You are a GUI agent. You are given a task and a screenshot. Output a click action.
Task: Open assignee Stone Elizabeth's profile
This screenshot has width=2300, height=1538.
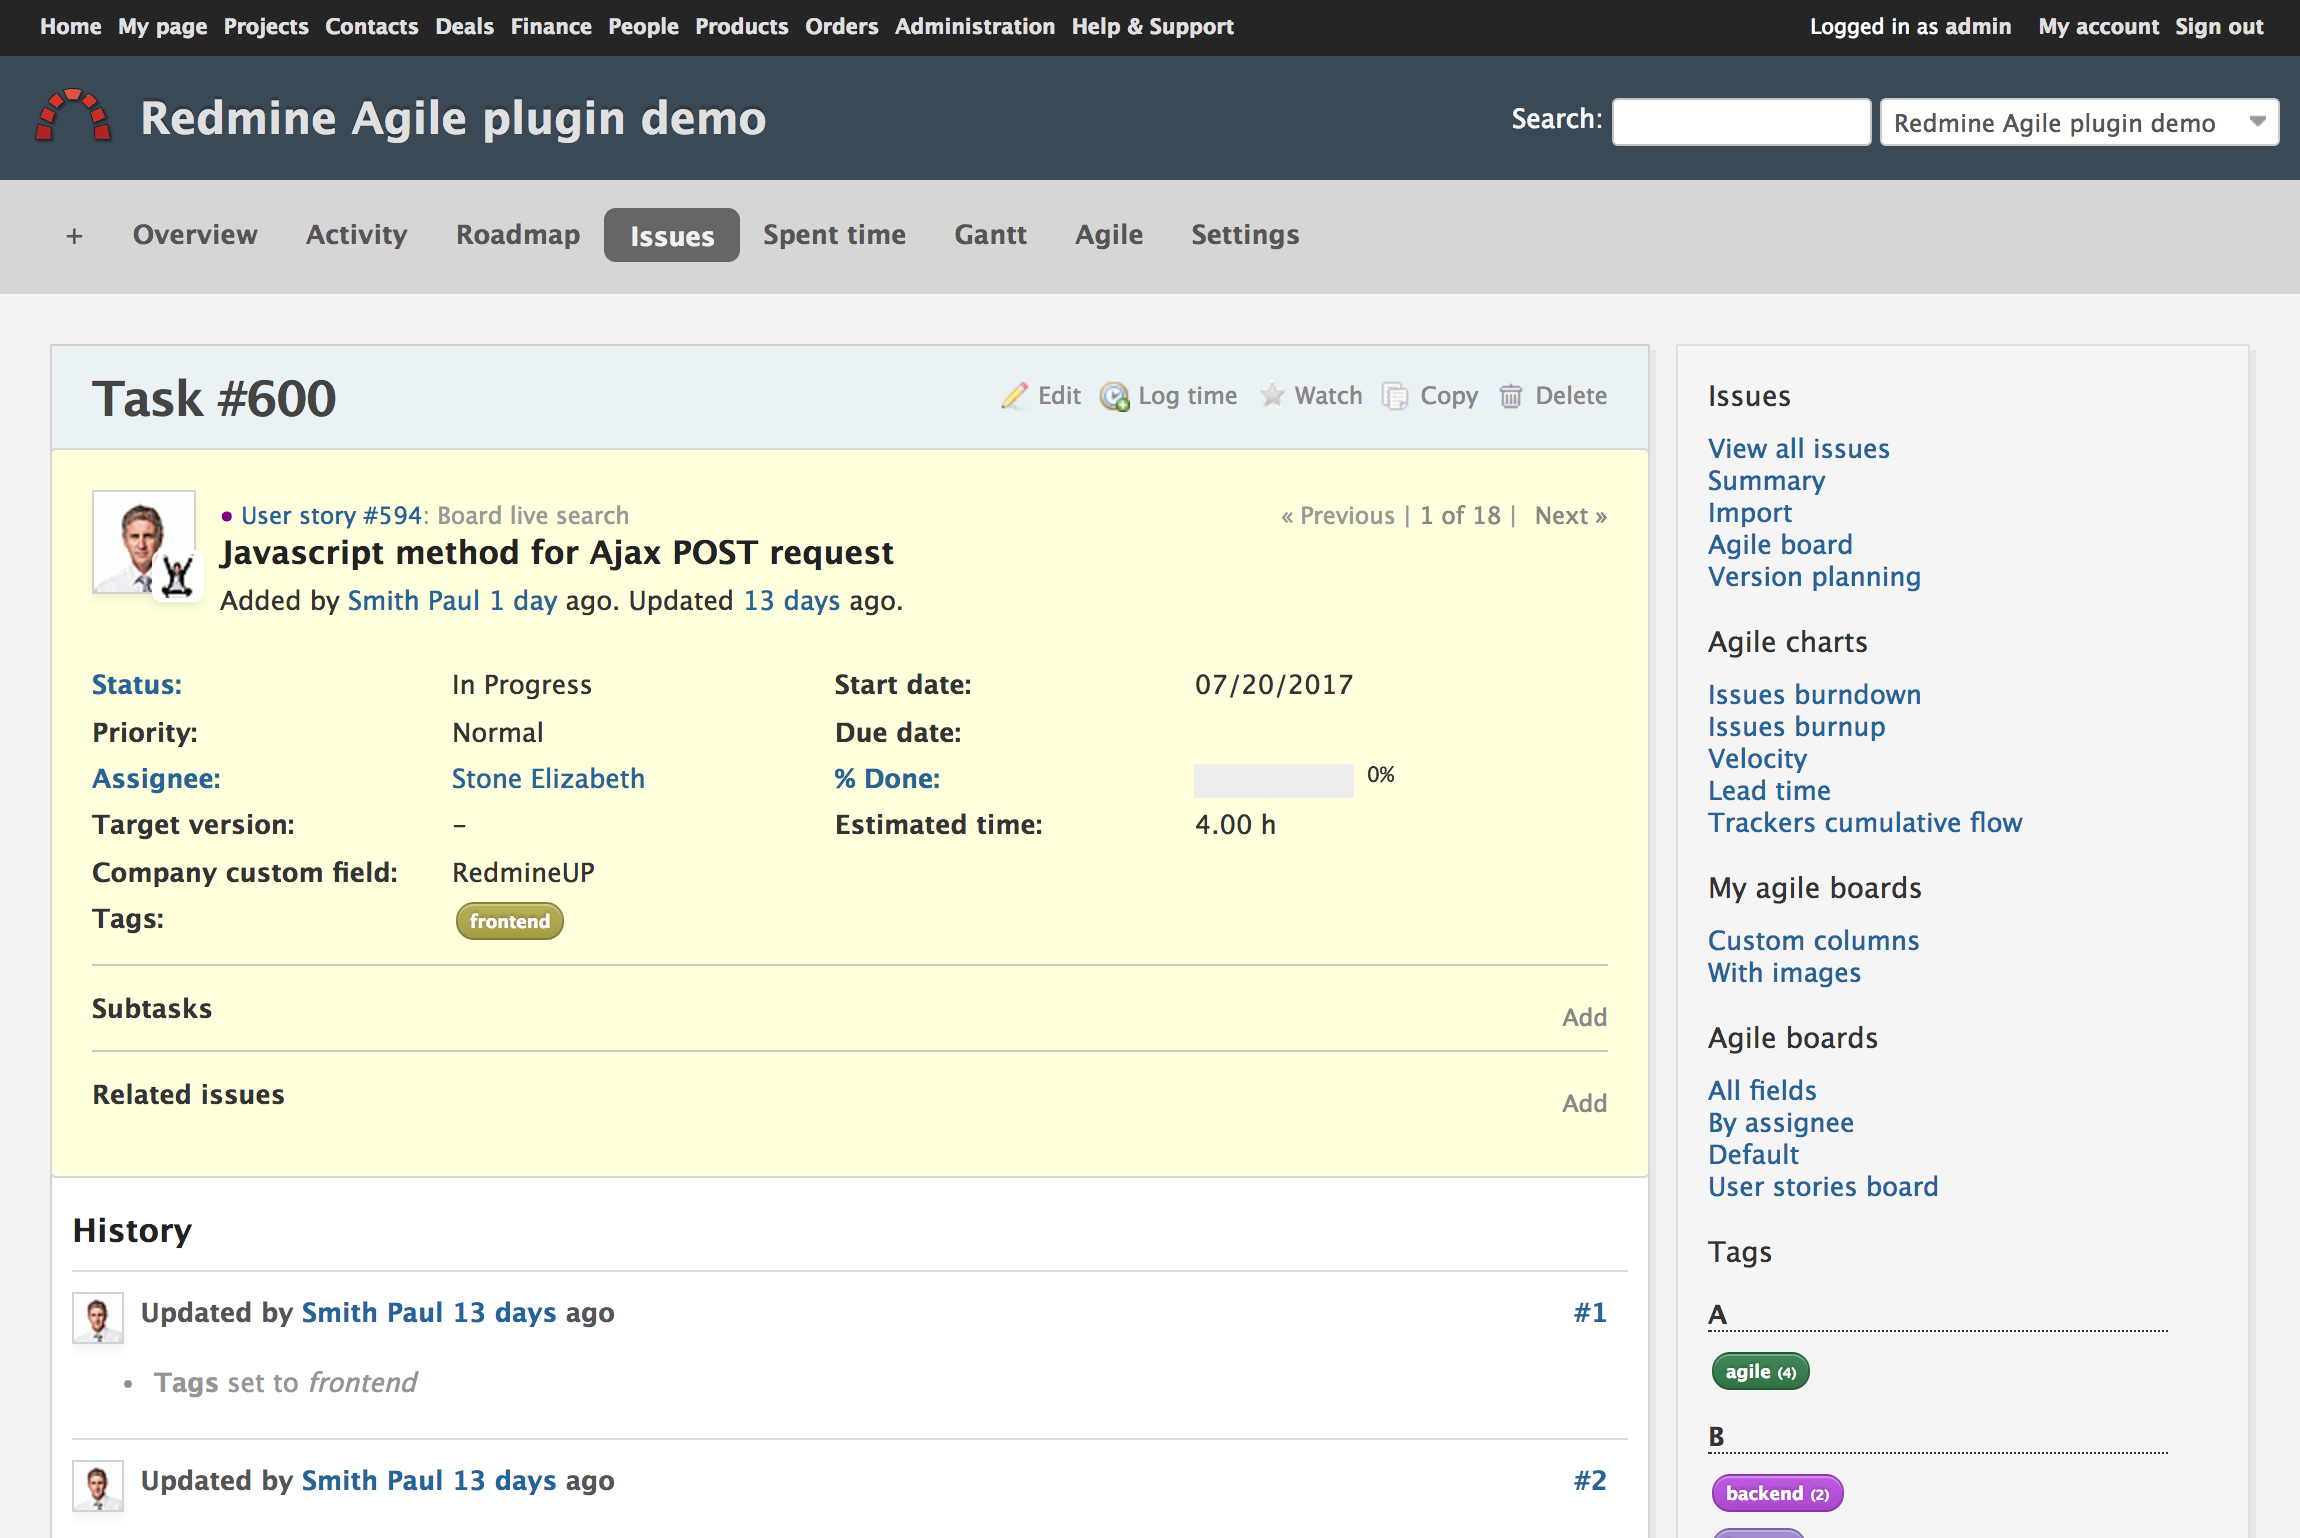point(548,778)
